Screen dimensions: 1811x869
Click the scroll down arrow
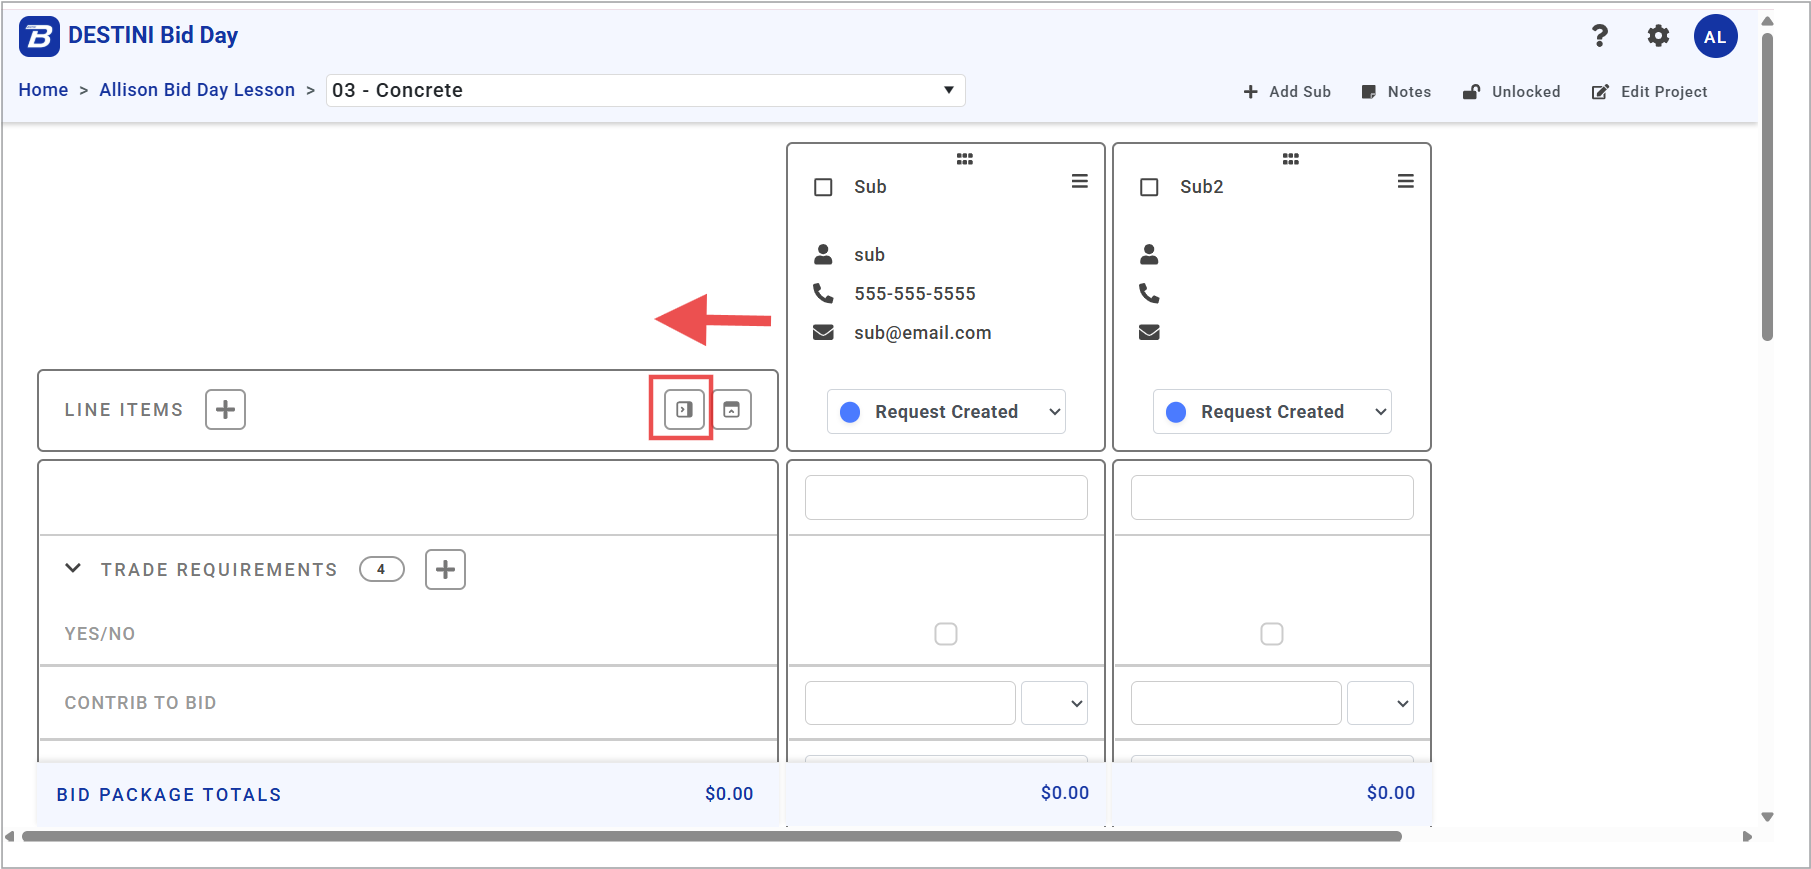(1768, 816)
